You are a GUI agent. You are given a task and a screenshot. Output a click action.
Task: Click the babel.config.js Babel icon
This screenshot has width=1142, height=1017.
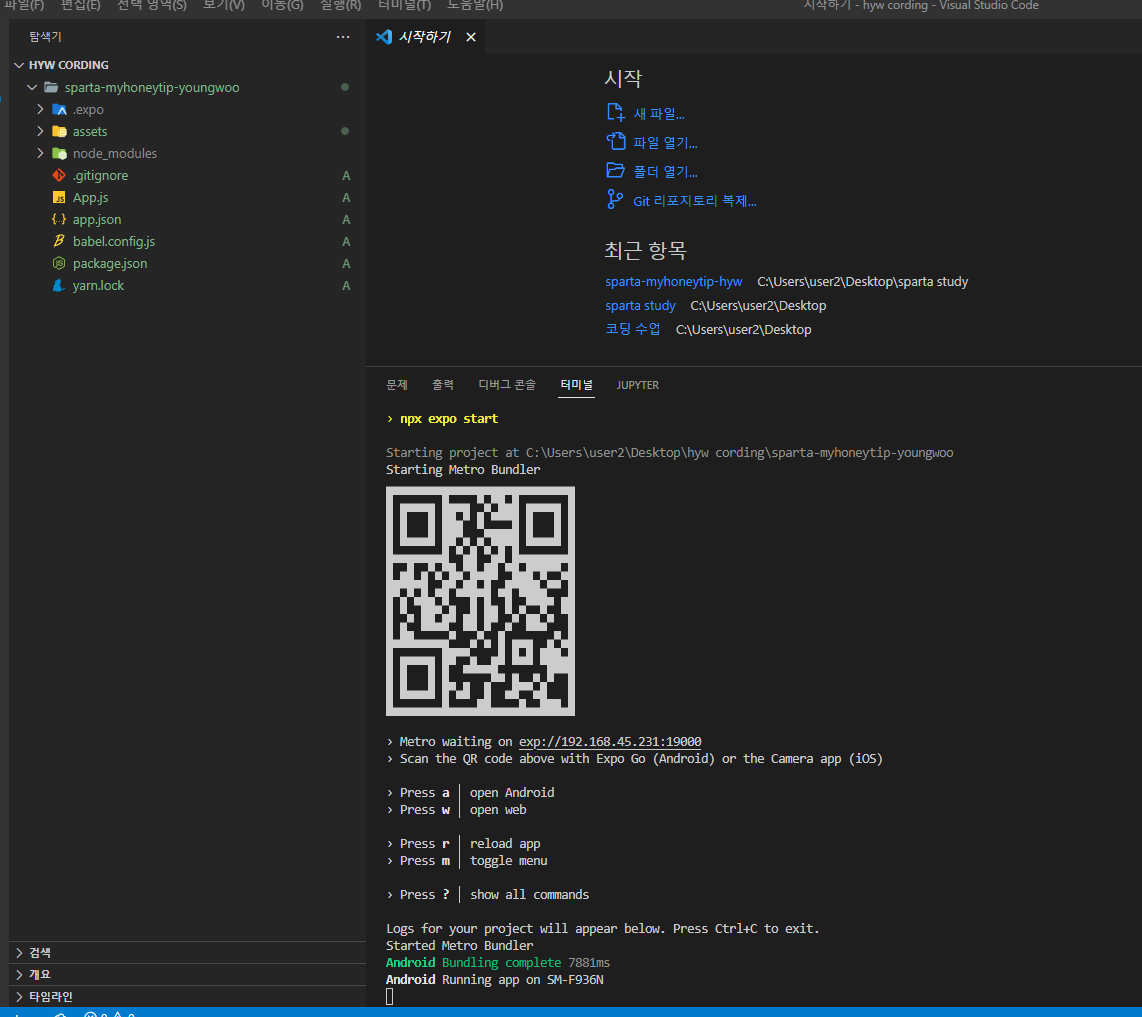tap(59, 241)
